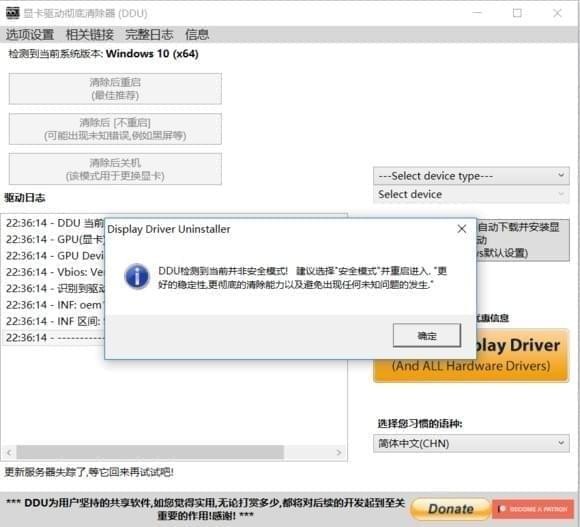This screenshot has width=580, height=527.
Task: Open the 选项设置 menu
Action: coord(30,35)
